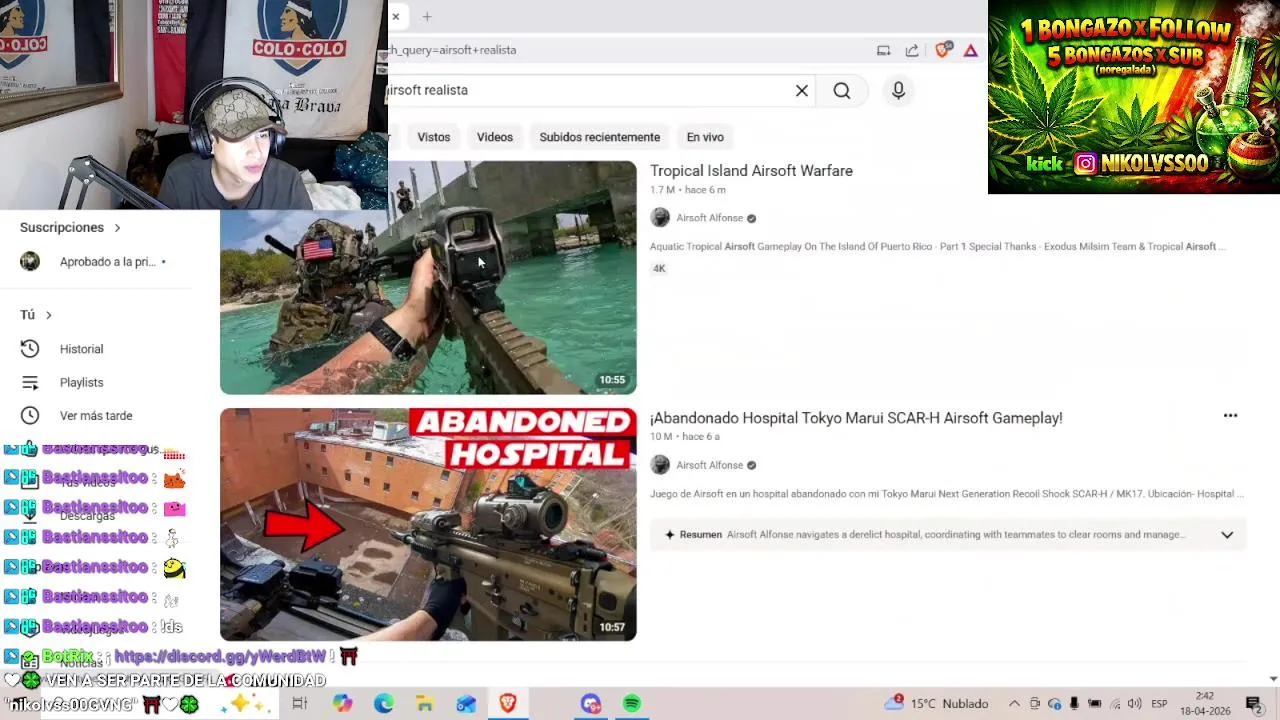Image resolution: width=1280 pixels, height=720 pixels.
Task: Open Spotify from the taskbar
Action: click(632, 704)
